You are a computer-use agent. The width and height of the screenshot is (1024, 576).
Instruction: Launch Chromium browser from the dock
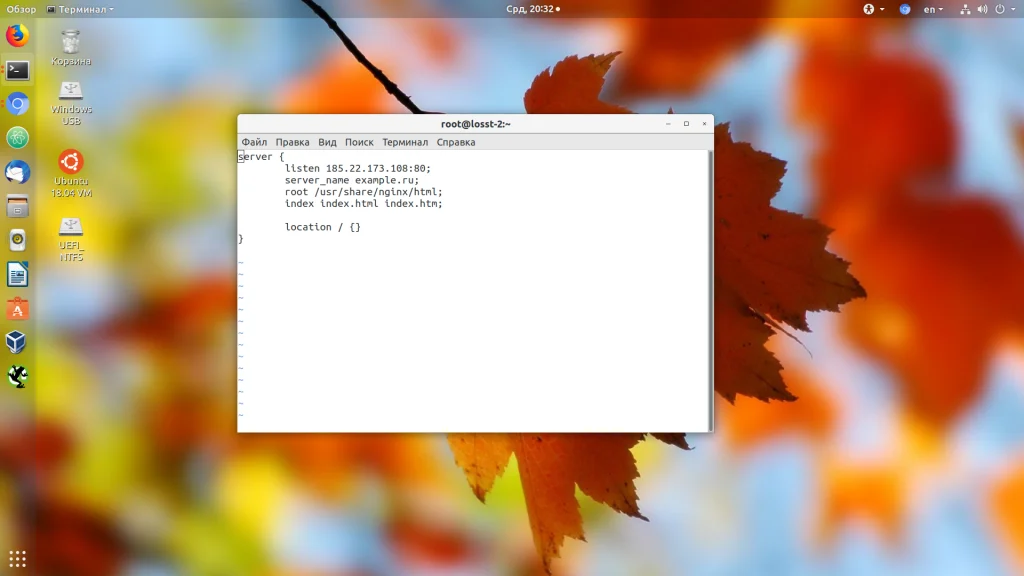(18, 104)
